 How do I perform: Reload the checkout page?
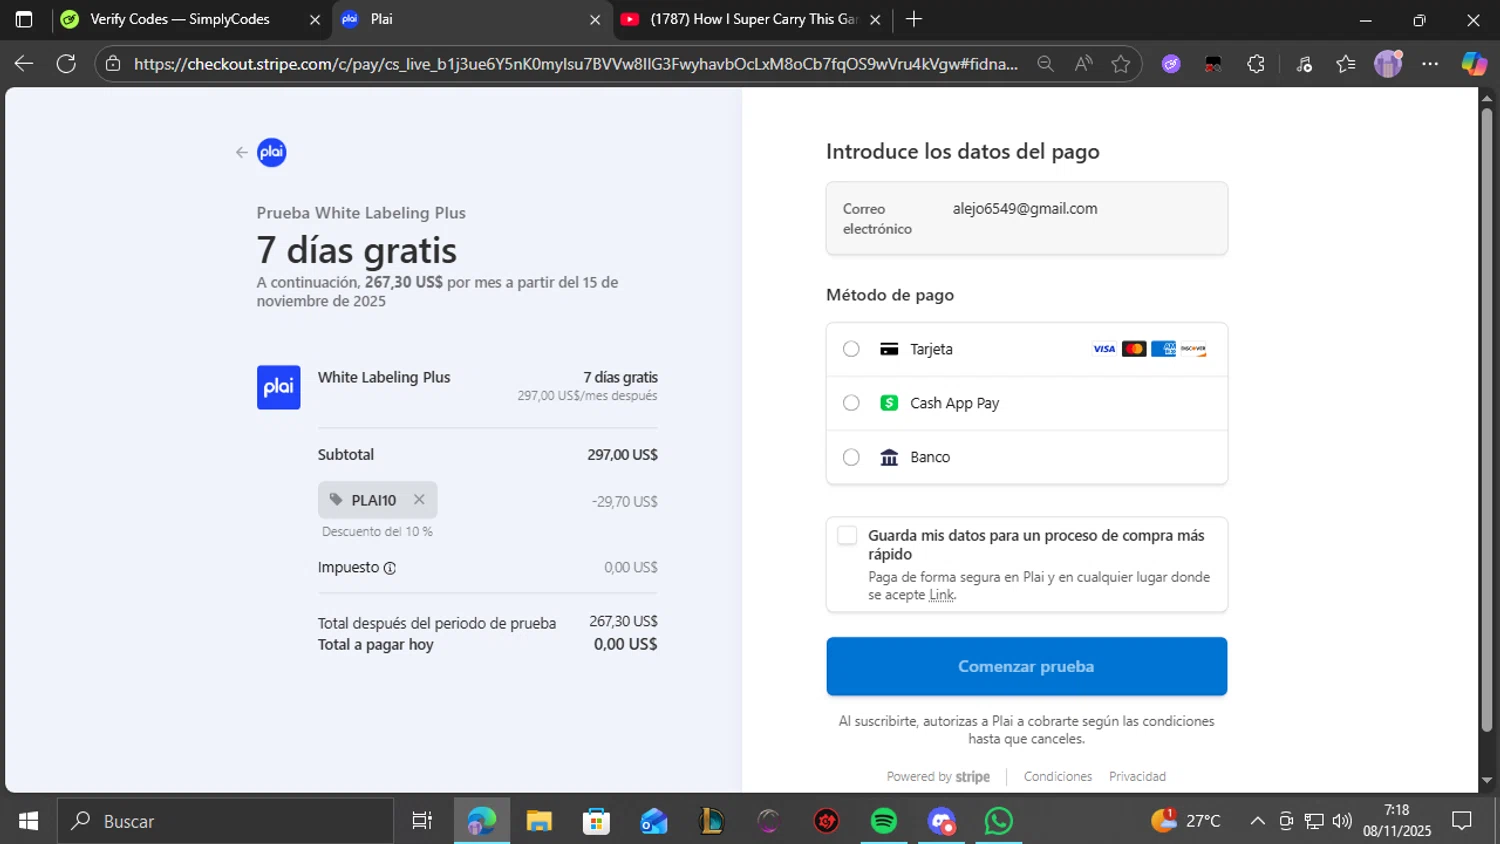click(66, 64)
